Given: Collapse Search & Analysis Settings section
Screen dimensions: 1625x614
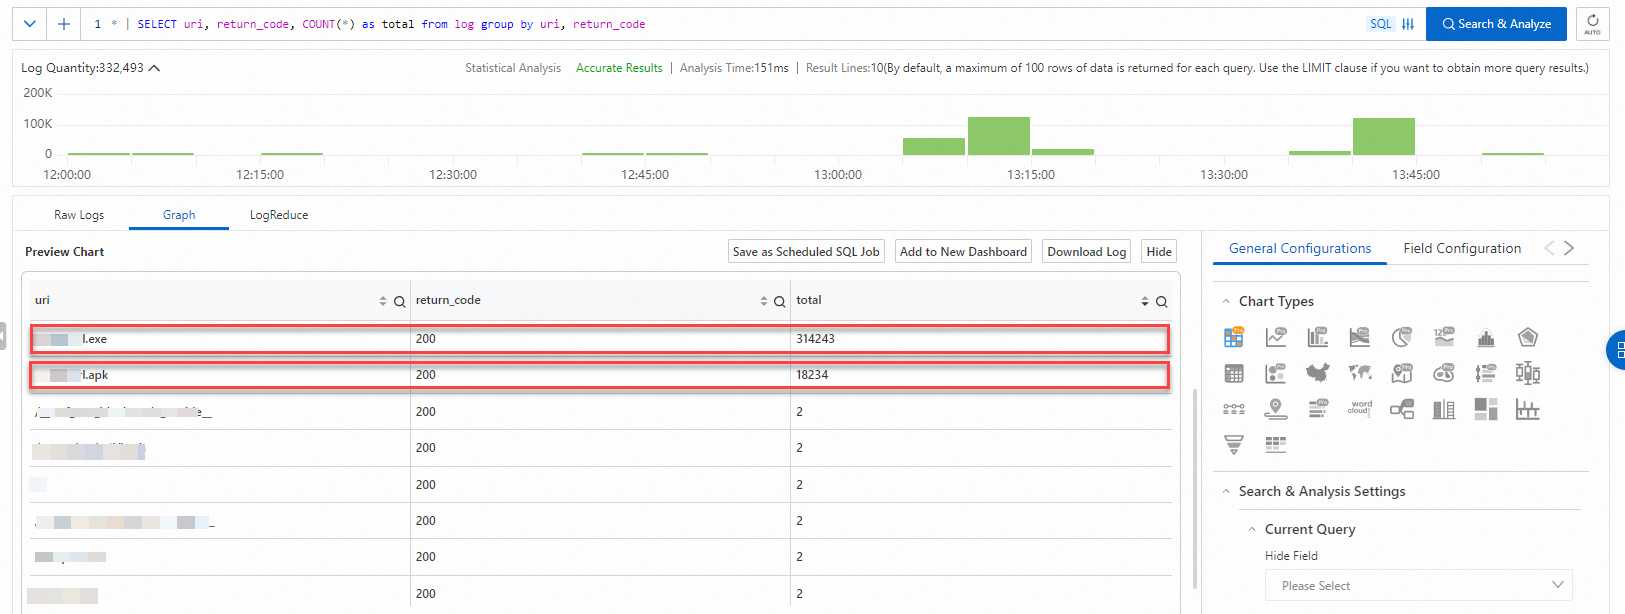Looking at the screenshot, I should (1227, 491).
